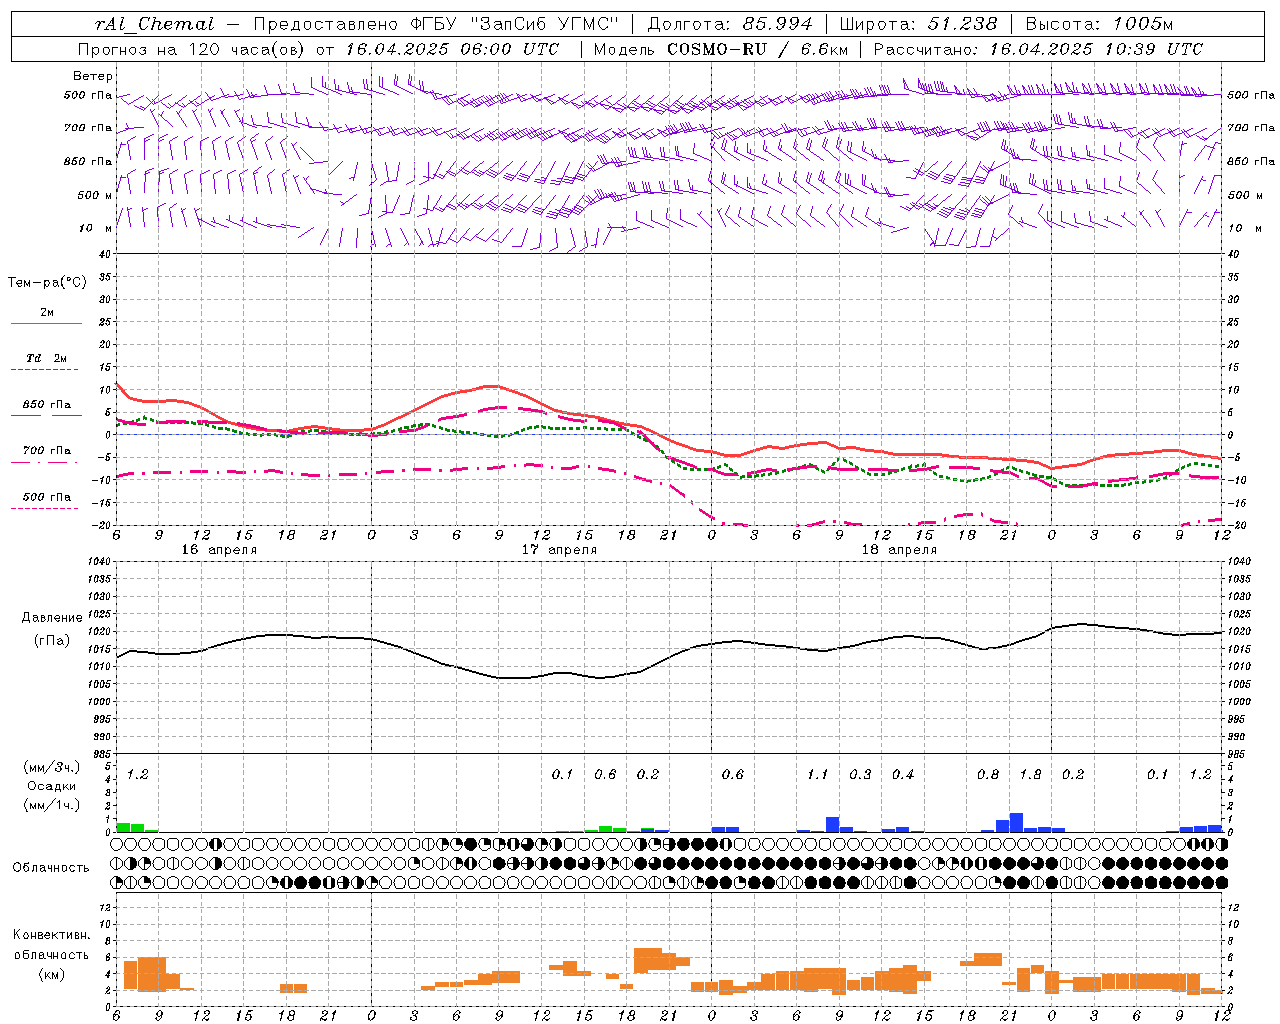Click the (мм/1ч.) precipitation unit label
Image resolution: width=1280 pixels, height=1024 pixels.
[x=50, y=805]
